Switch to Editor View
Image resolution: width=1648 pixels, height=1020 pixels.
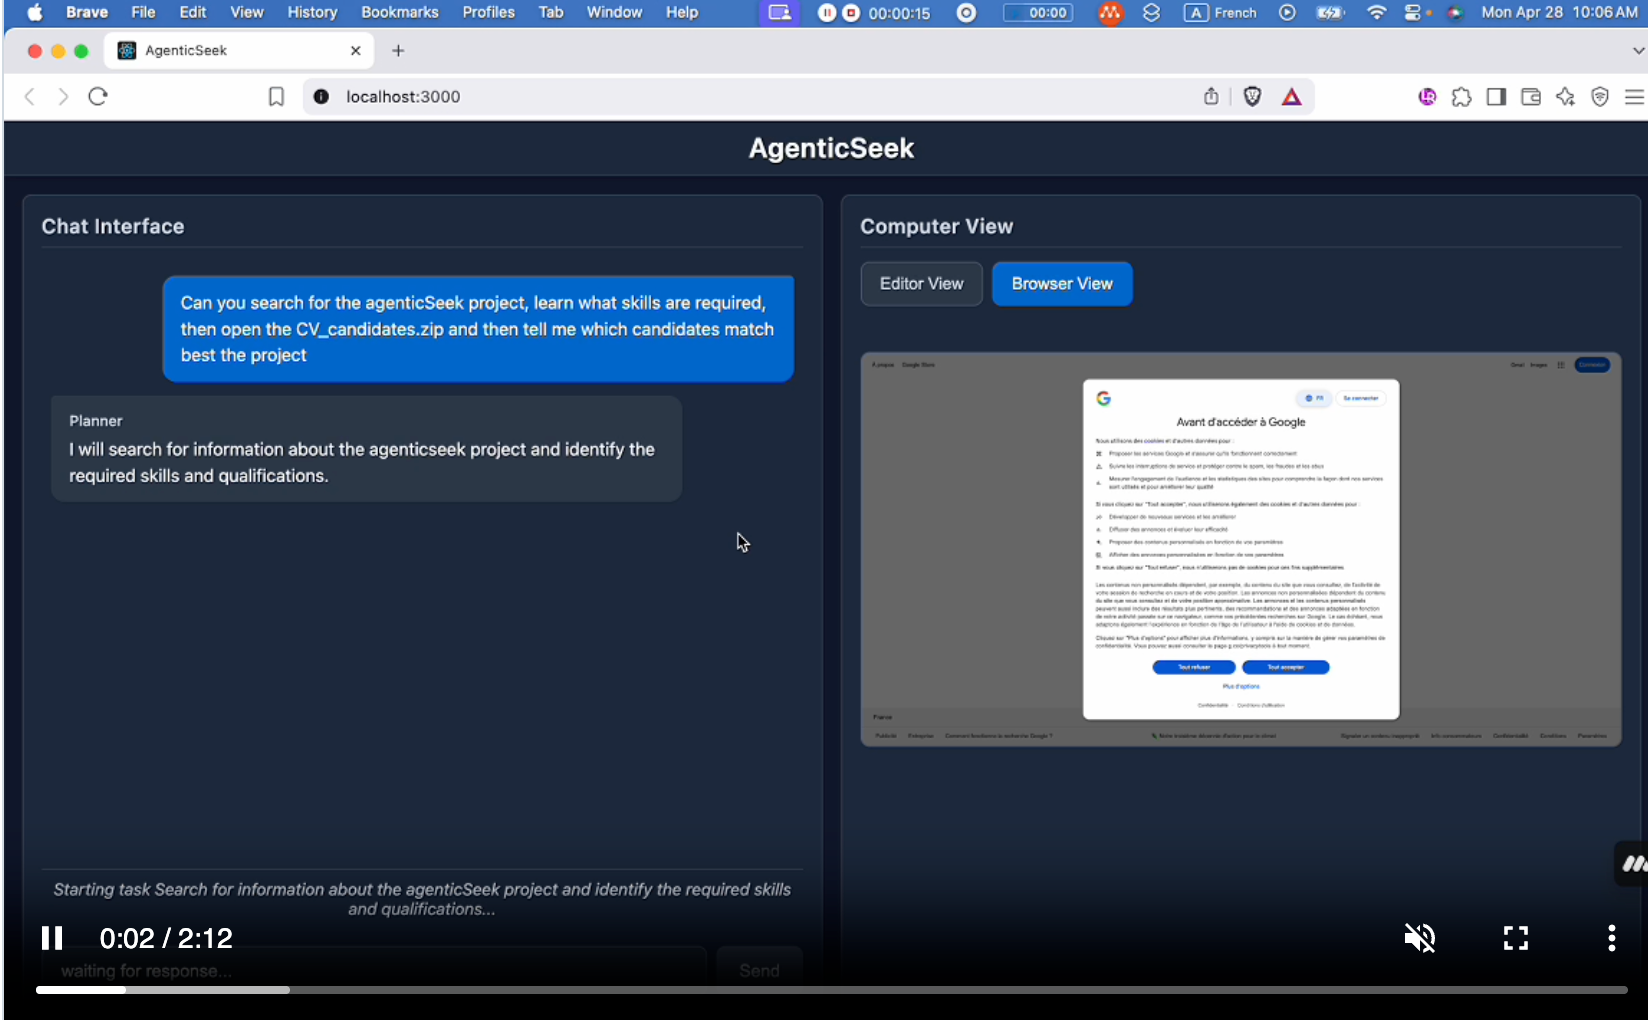click(921, 284)
